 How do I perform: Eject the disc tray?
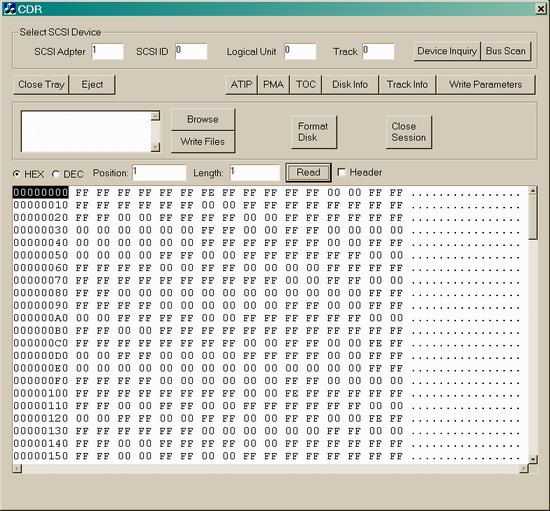point(92,85)
